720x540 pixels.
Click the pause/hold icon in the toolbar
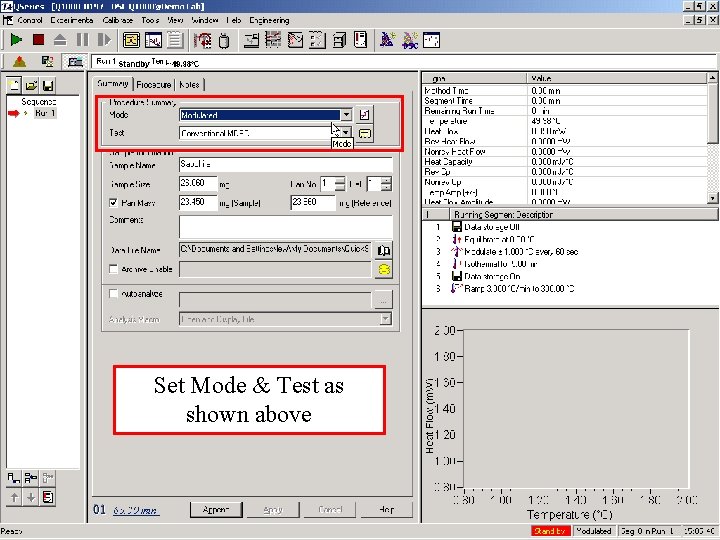[x=83, y=40]
